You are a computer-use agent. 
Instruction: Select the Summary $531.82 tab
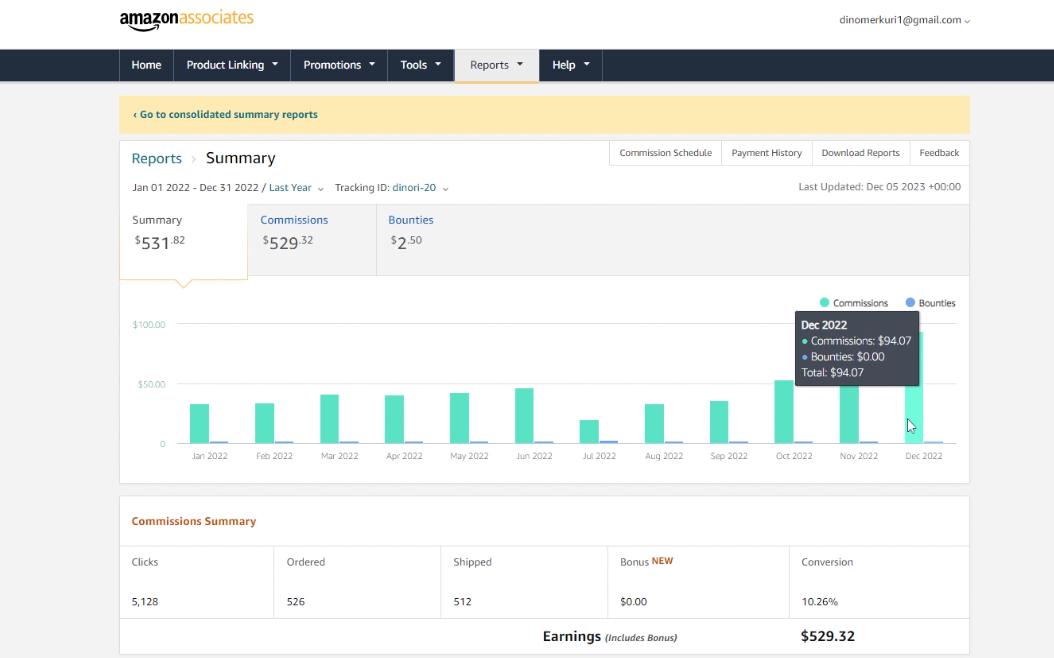(184, 241)
